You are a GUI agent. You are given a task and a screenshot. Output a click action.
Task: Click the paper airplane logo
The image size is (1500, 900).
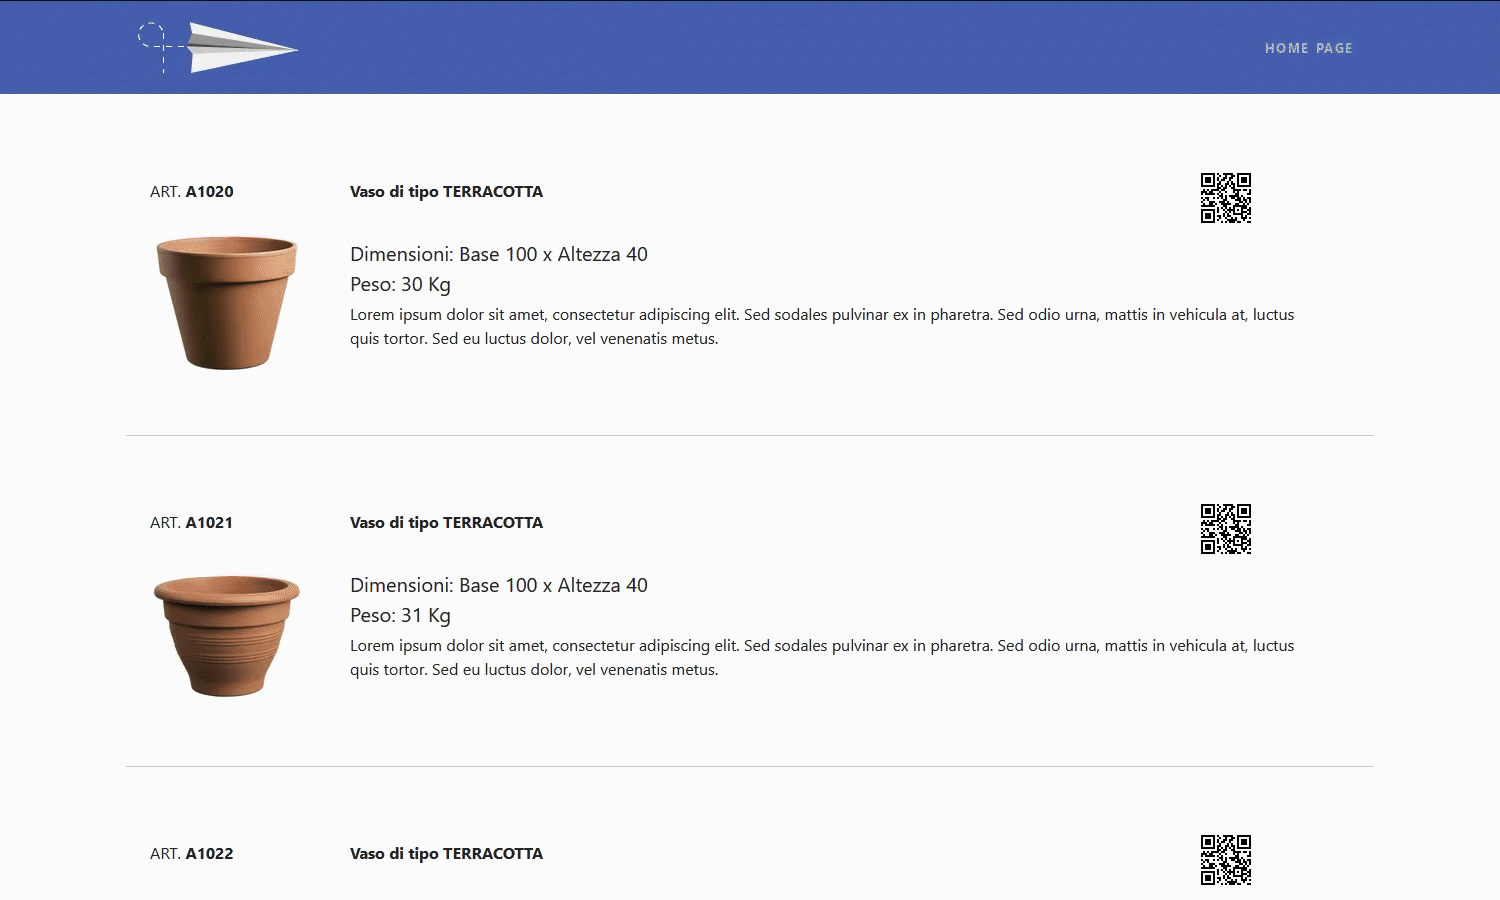[218, 48]
